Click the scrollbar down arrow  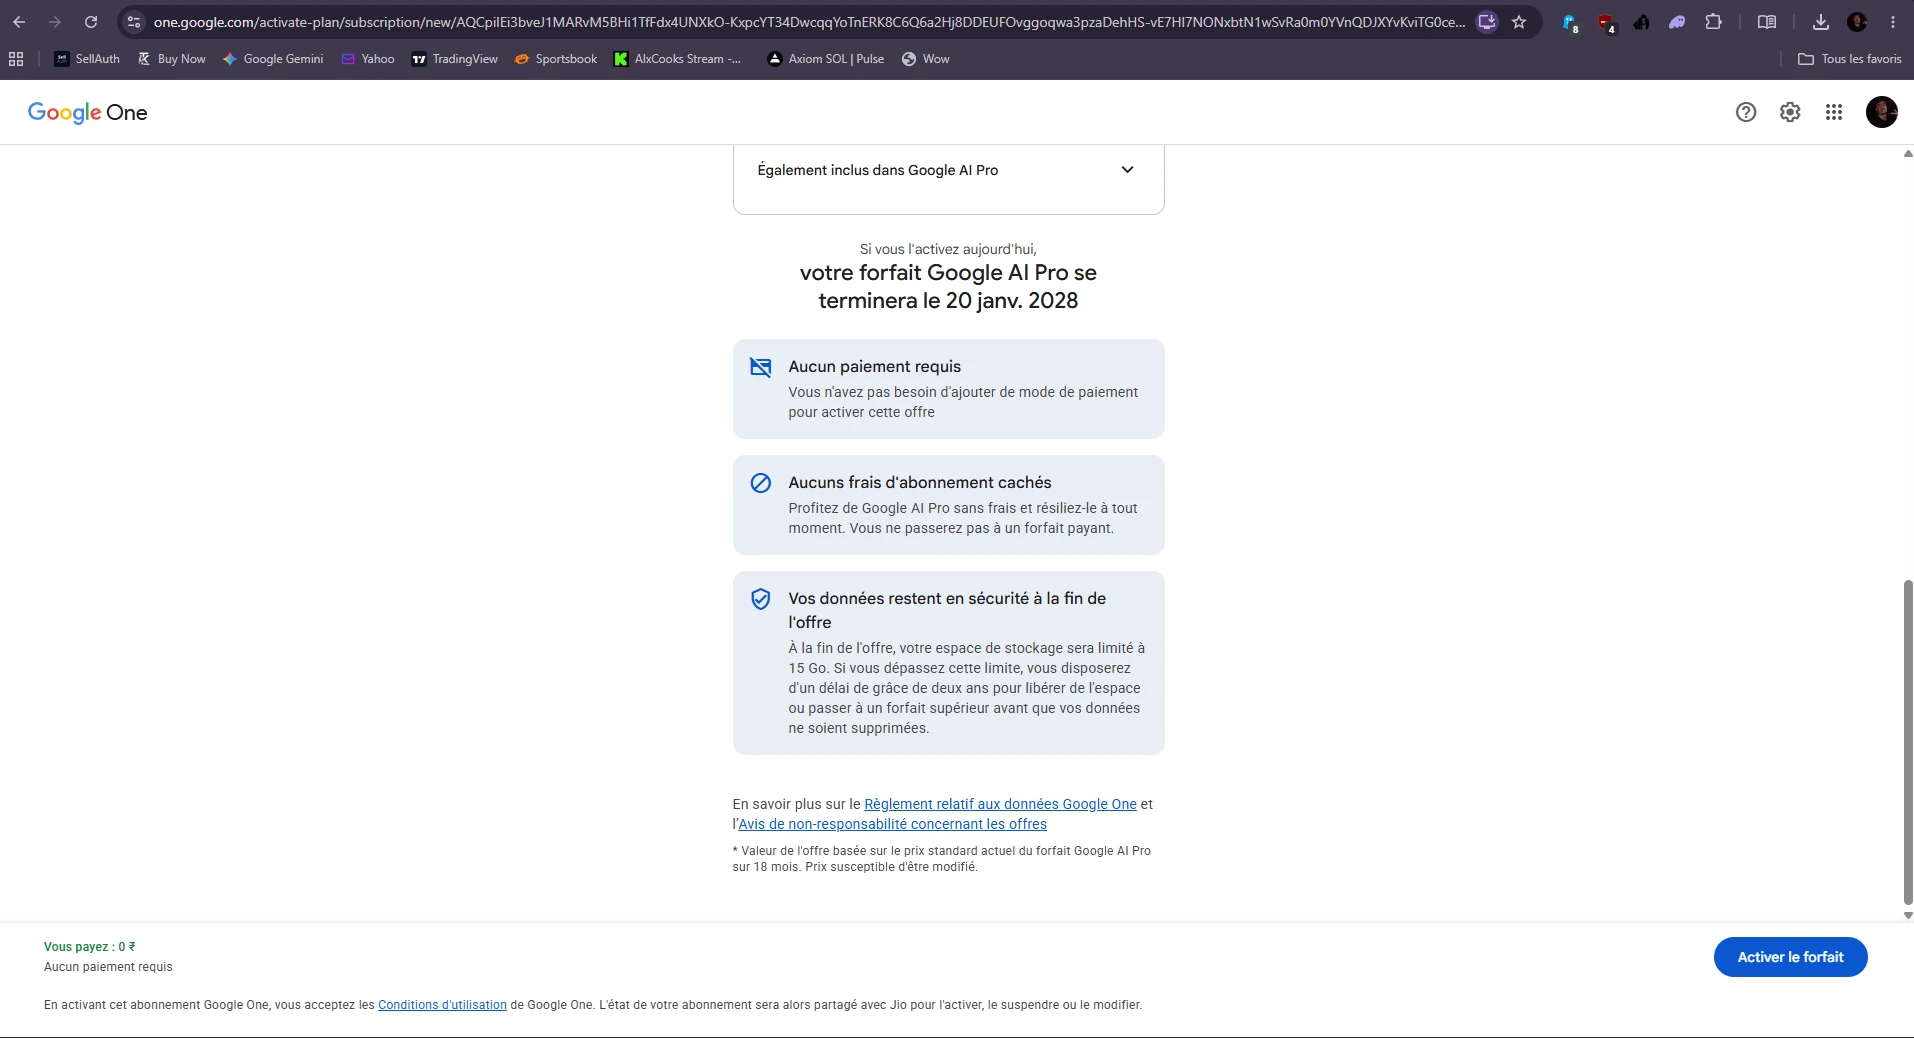tap(1907, 915)
